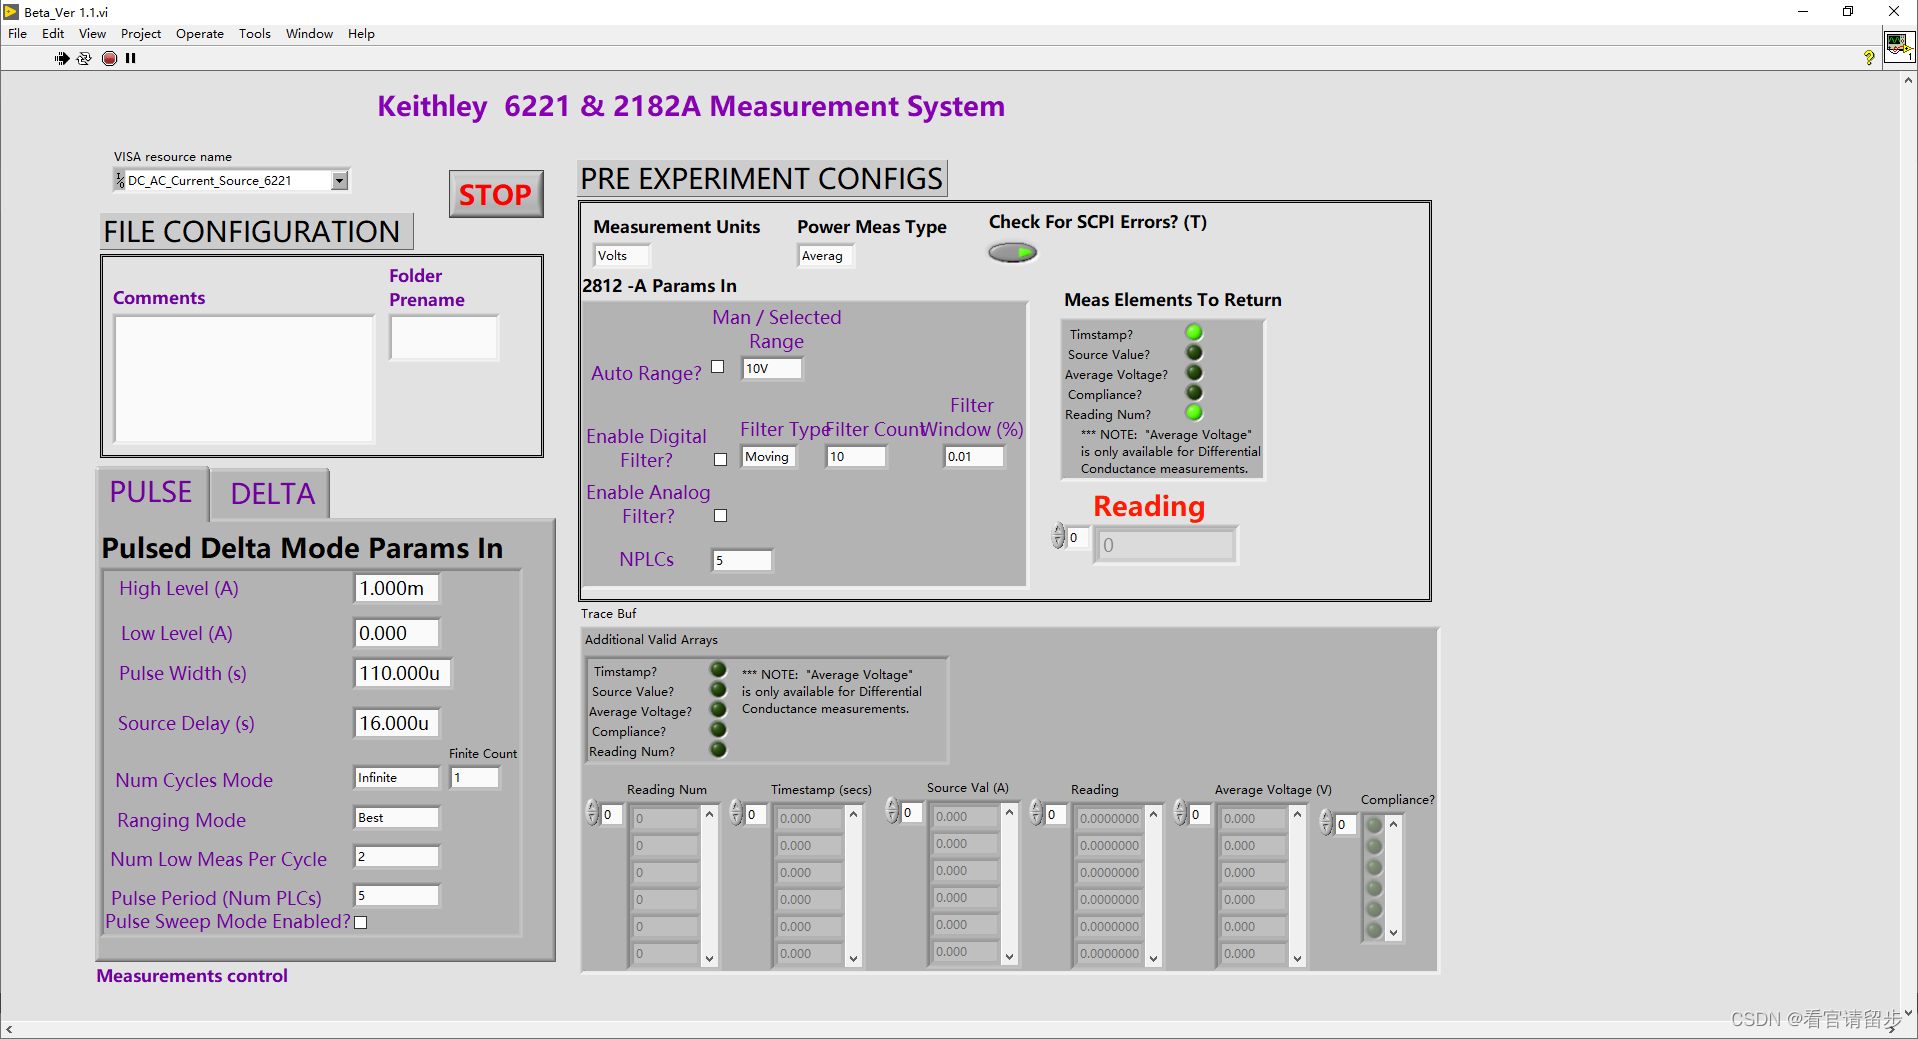Click the Compliance? array scrollbar

[x=1393, y=878]
